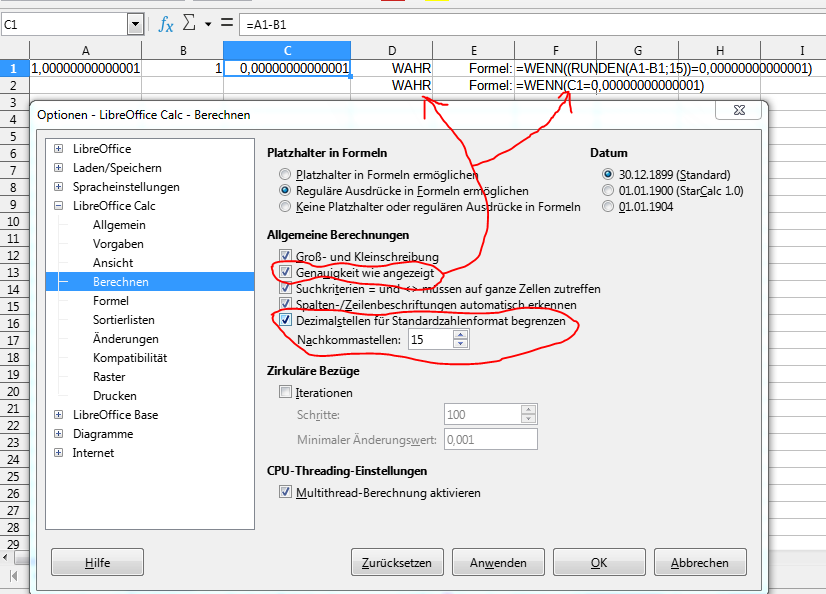Image resolution: width=826 pixels, height=594 pixels.
Task: Click the Hilfe button
Action: click(97, 562)
